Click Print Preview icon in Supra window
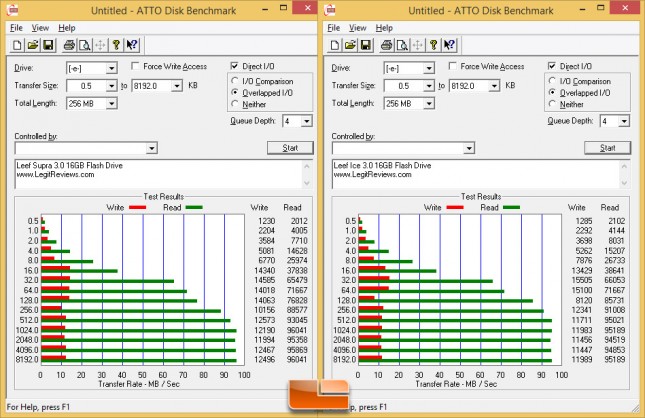645x418 pixels. (85, 45)
